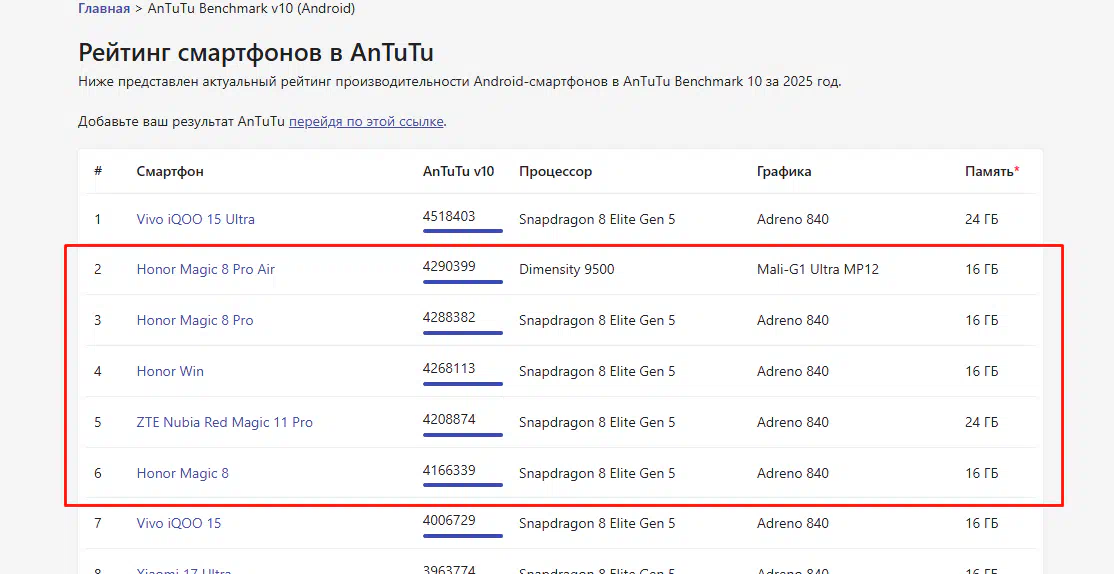Image resolution: width=1114 pixels, height=574 pixels.
Task: Open the Vivo iQOO 15 Ultra page
Action: [195, 220]
